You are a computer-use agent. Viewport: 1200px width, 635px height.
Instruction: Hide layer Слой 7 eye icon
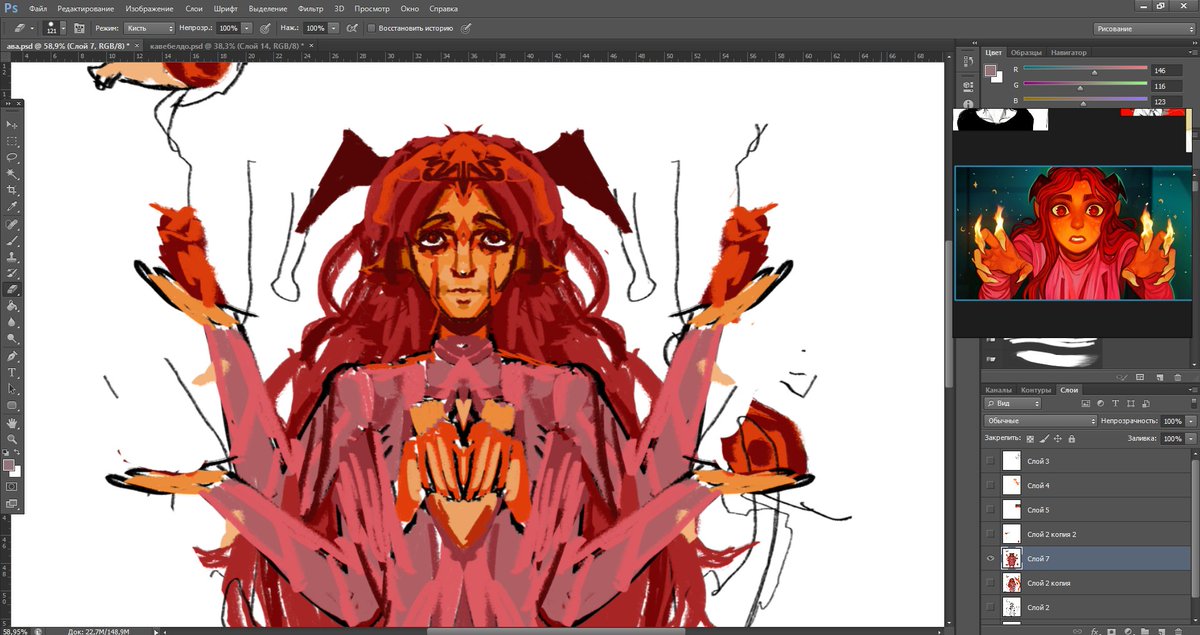tap(990, 558)
